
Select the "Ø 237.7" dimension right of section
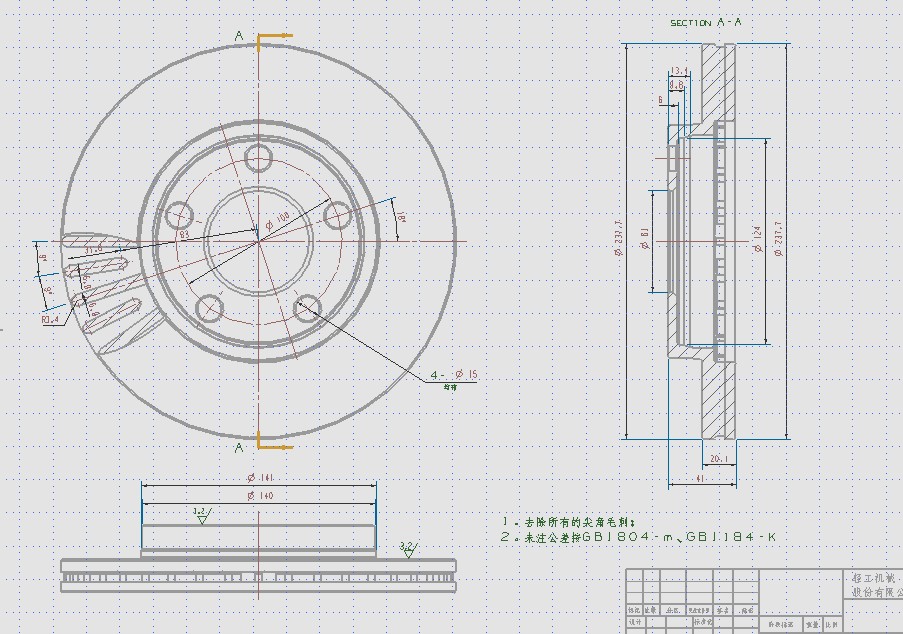click(x=779, y=238)
